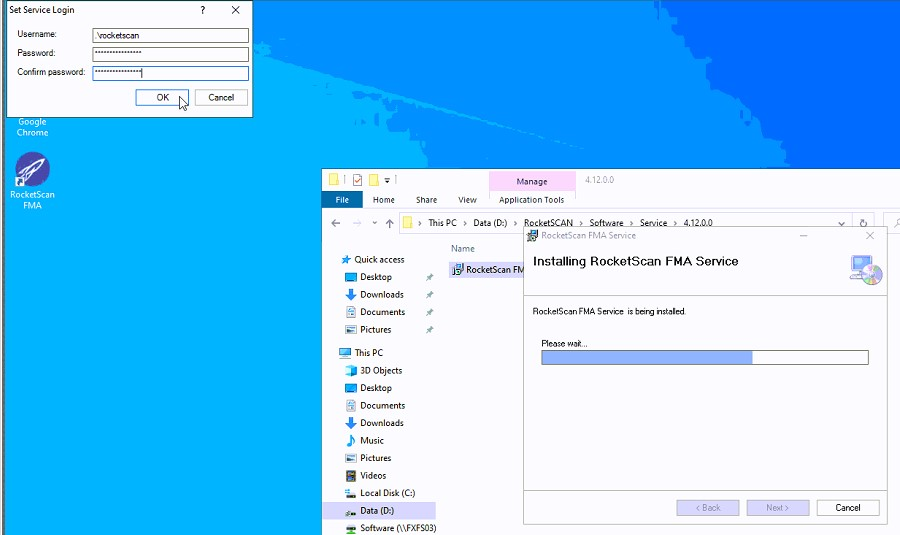The height and width of the screenshot is (535, 900).
Task: Click the RocketScan FMA Service title icon
Action: pyautogui.click(x=532, y=235)
